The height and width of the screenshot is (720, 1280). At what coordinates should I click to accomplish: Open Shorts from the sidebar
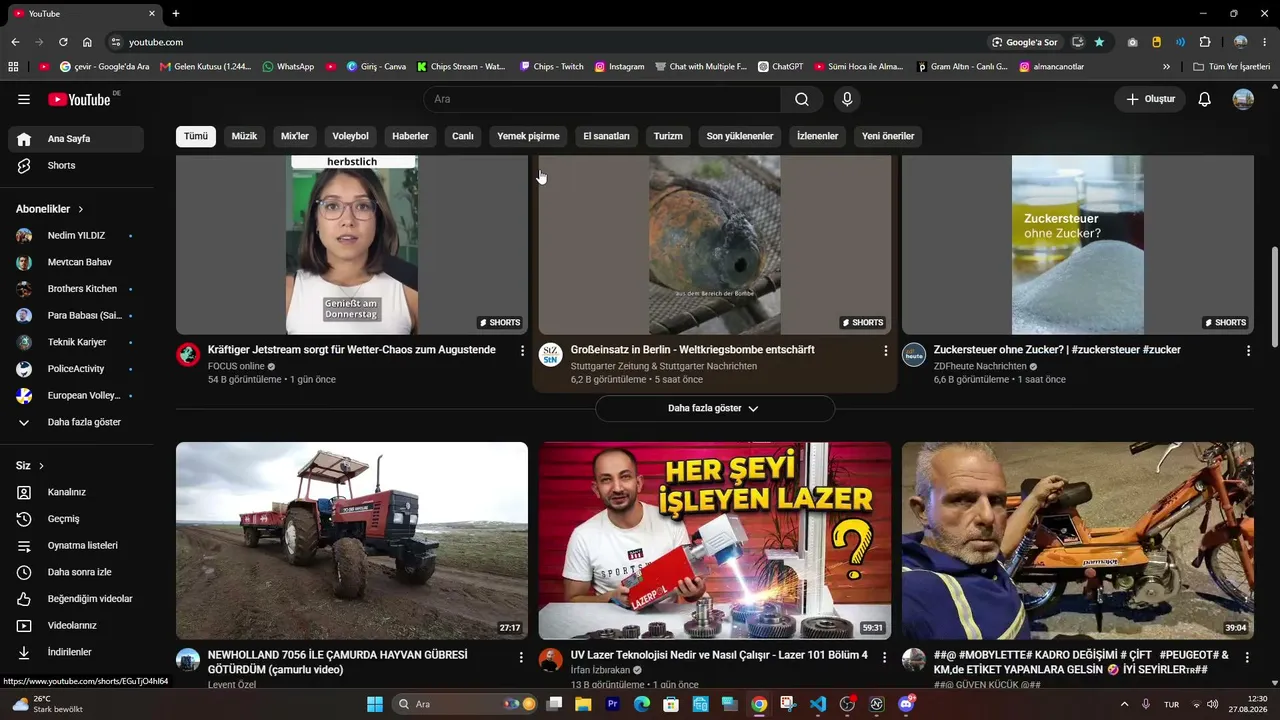76,165
